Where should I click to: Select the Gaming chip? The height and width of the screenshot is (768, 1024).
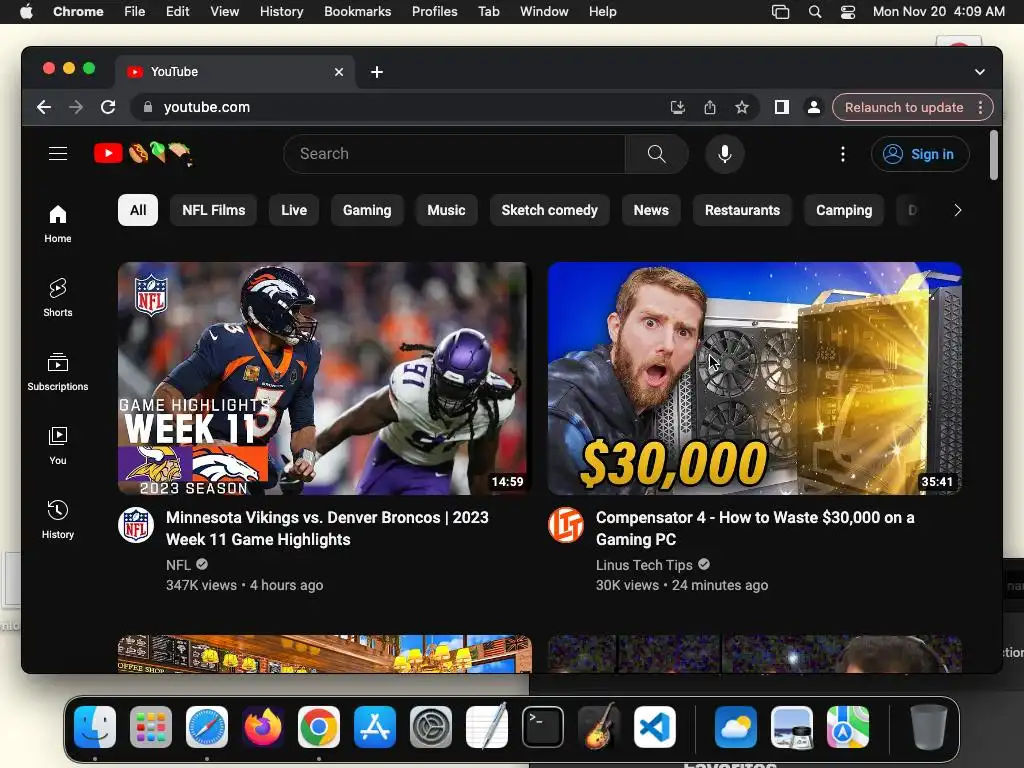point(367,210)
